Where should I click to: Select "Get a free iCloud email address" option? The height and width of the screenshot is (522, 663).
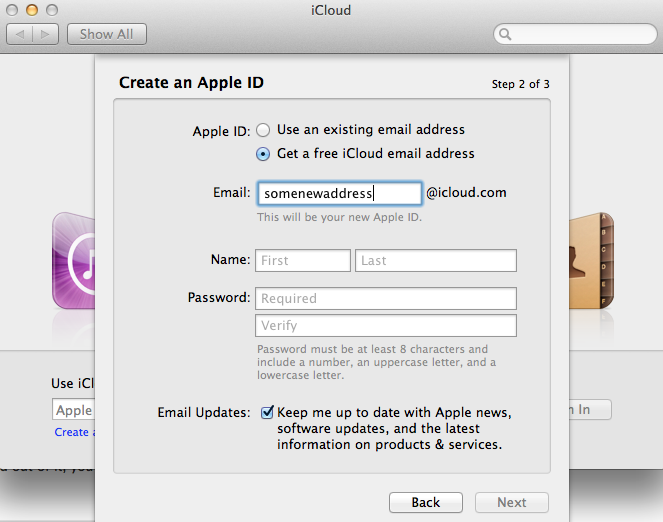tap(263, 154)
